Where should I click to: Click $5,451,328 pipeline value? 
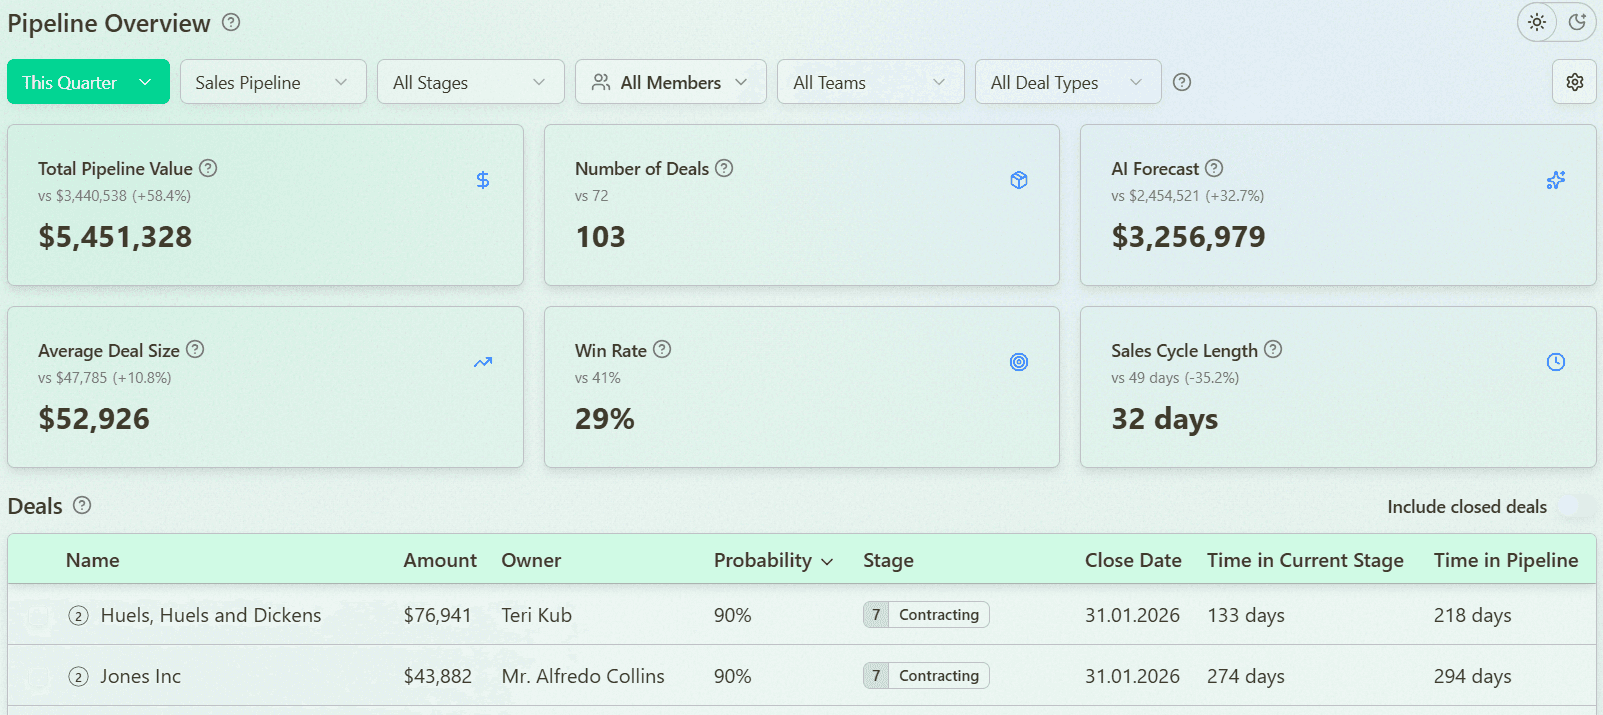[115, 237]
